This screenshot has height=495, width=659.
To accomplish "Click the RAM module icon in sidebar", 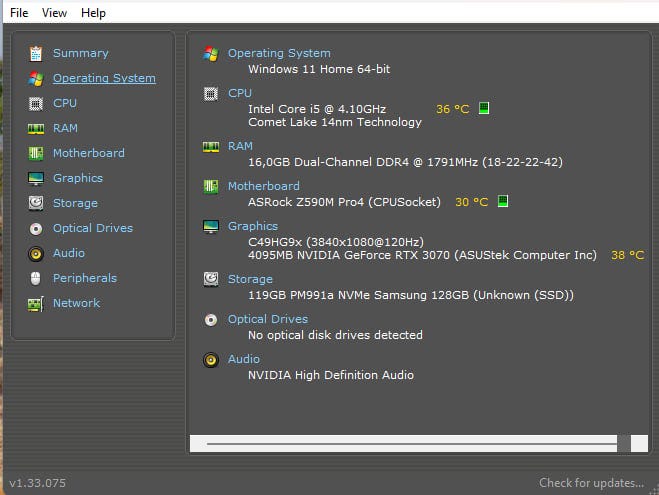I will (x=36, y=128).
